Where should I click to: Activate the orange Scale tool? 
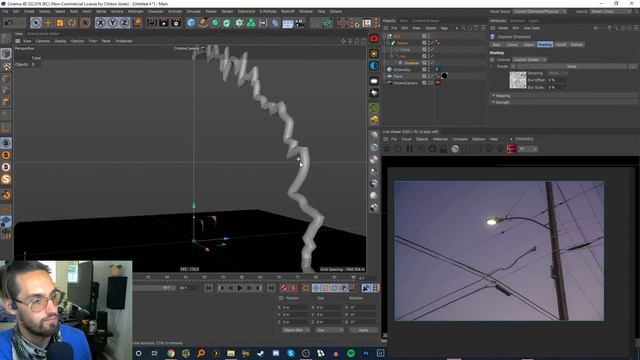[x=60, y=23]
